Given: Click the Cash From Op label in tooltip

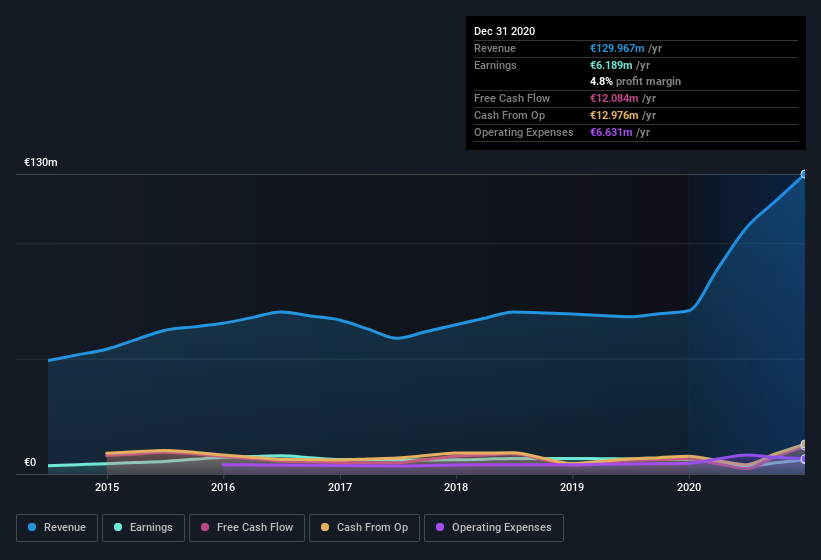Looking at the screenshot, I should click(509, 115).
